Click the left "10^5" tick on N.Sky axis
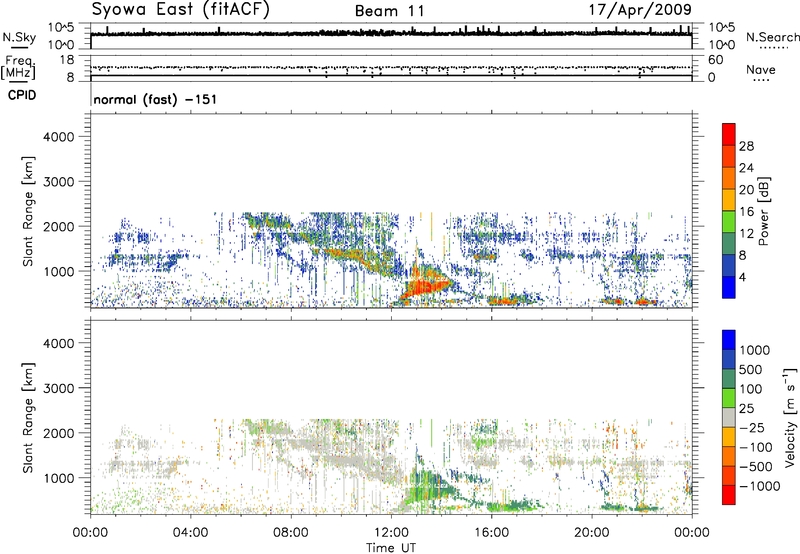 pyautogui.click(x=61, y=27)
